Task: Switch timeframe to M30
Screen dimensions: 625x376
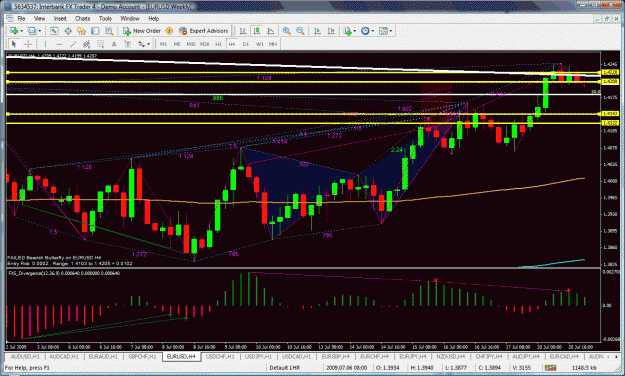Action: [204, 44]
